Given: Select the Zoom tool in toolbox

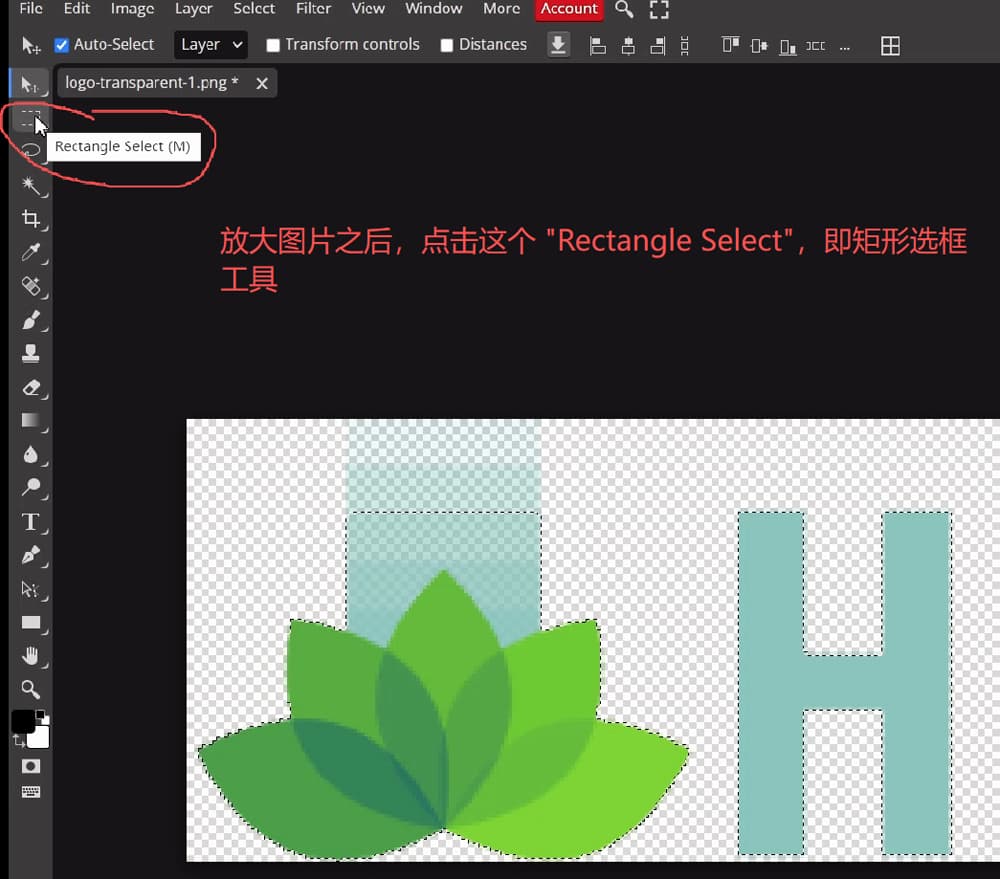Looking at the screenshot, I should click(30, 690).
